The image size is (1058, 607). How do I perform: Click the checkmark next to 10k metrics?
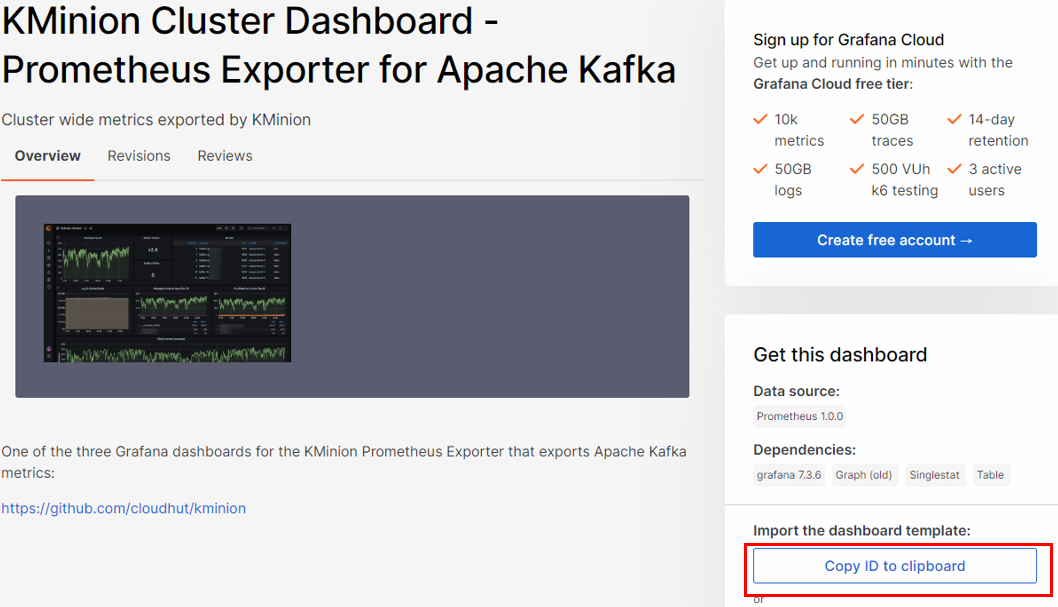(760, 119)
